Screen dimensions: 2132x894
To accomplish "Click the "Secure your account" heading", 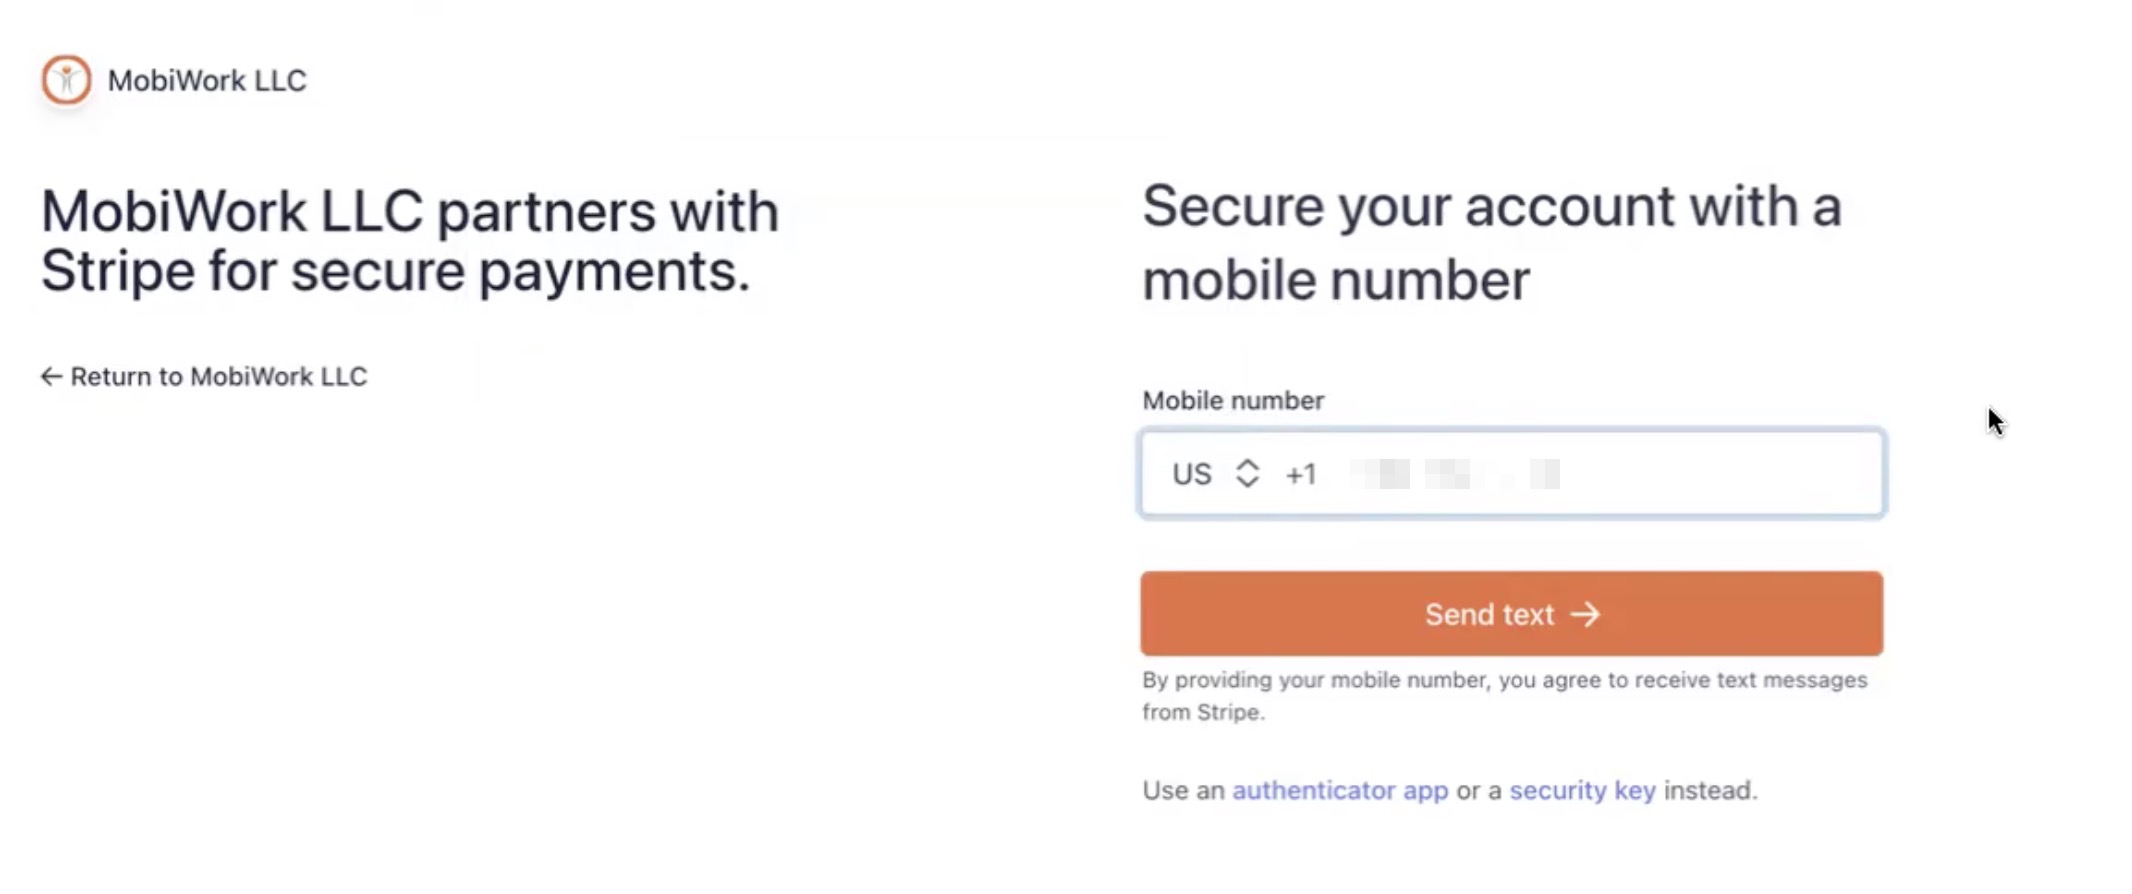I will coord(1491,207).
